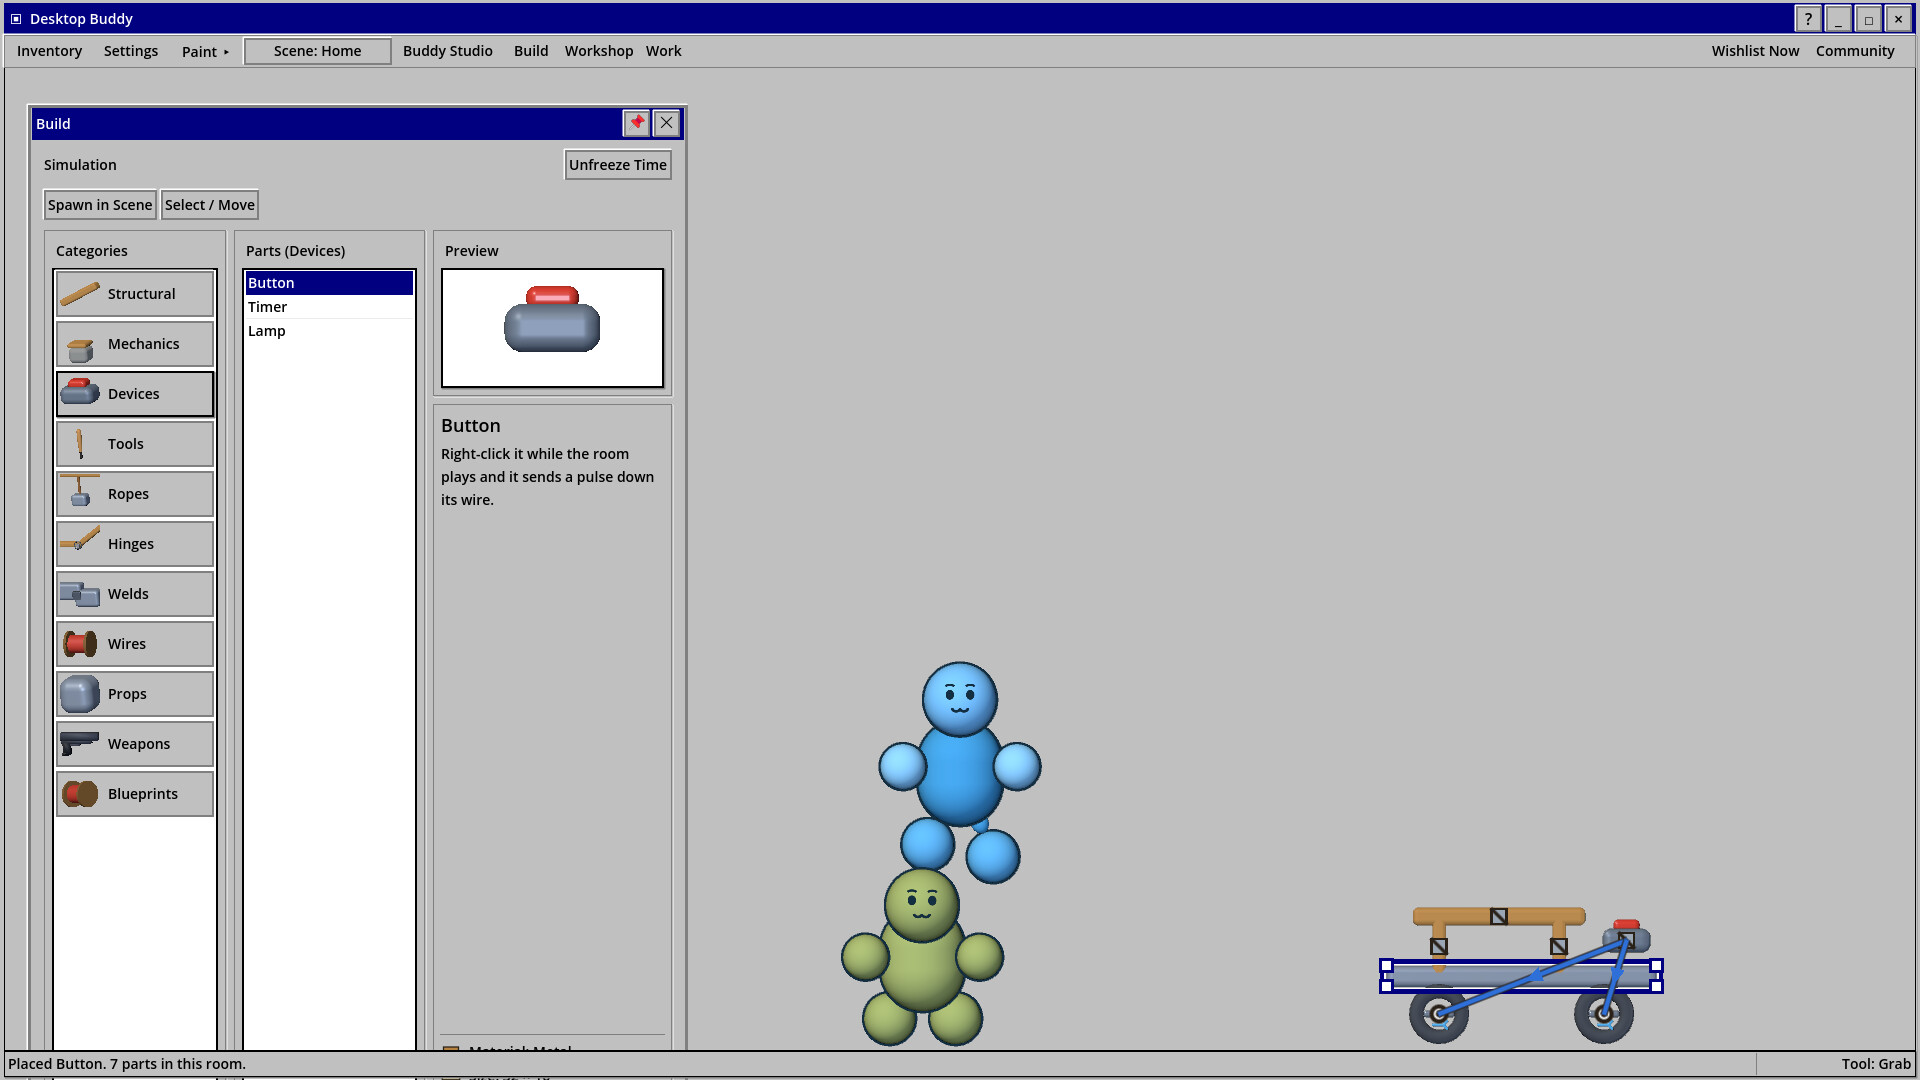
Task: Click the right wheel of the cart
Action: click(x=1604, y=1014)
